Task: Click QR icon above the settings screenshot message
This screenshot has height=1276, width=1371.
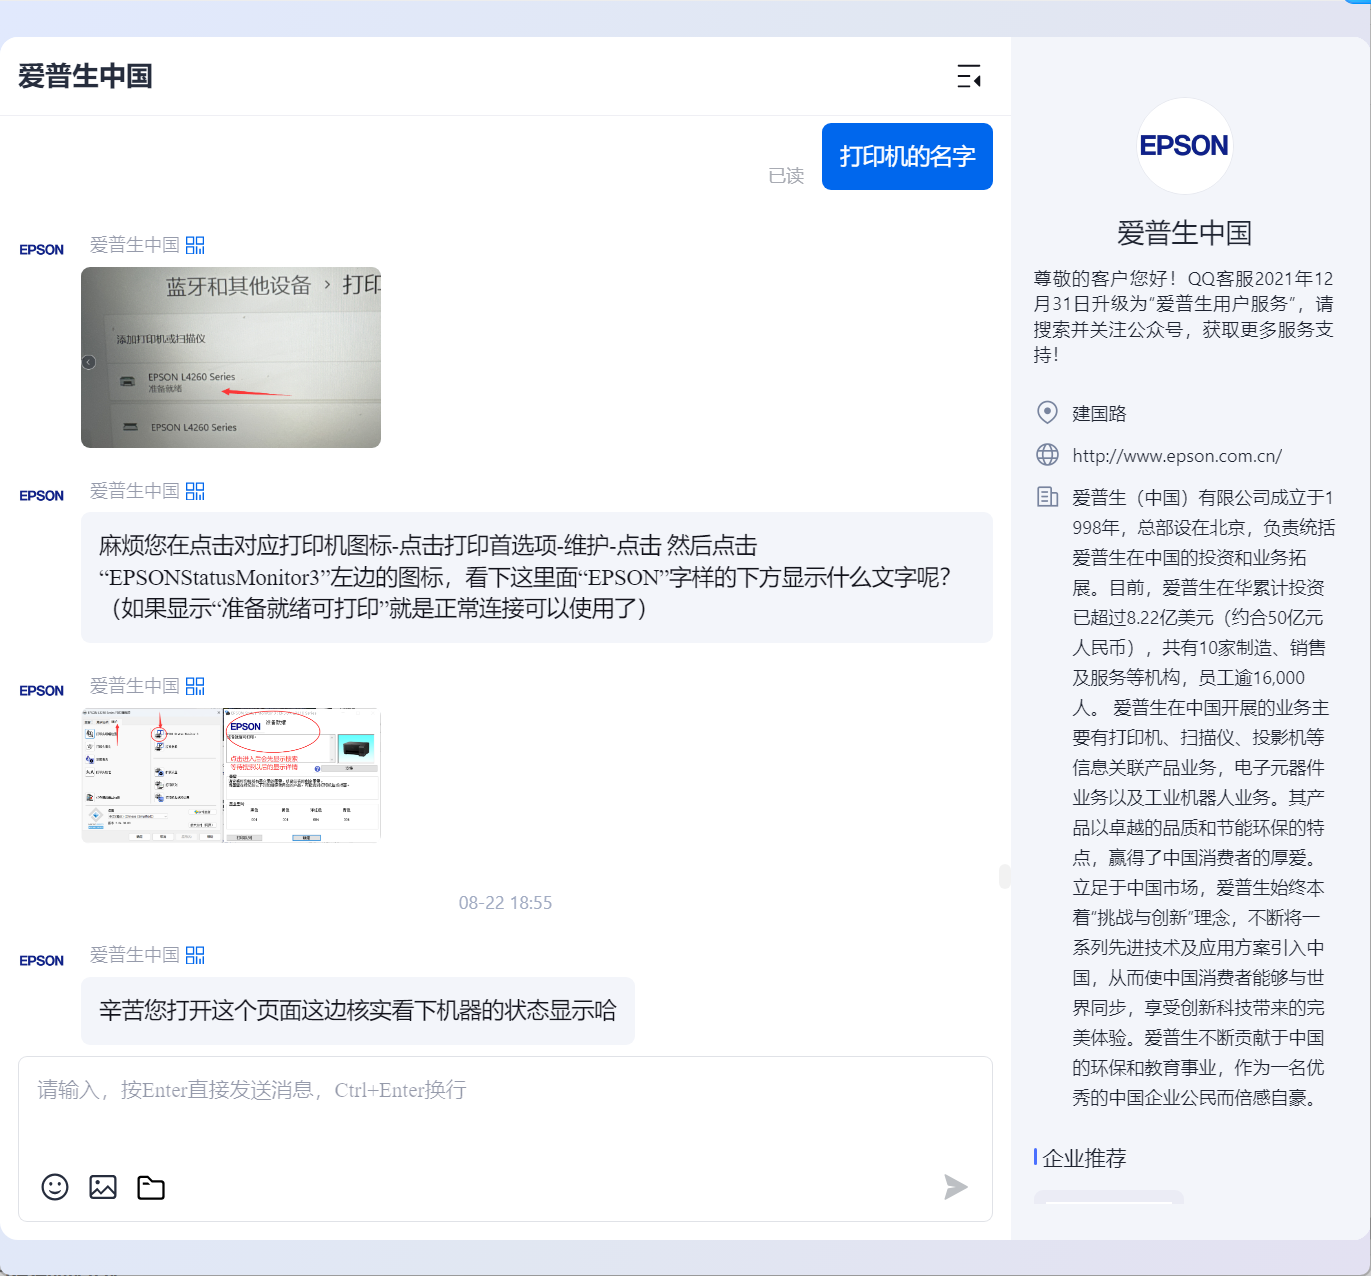Action: click(195, 686)
